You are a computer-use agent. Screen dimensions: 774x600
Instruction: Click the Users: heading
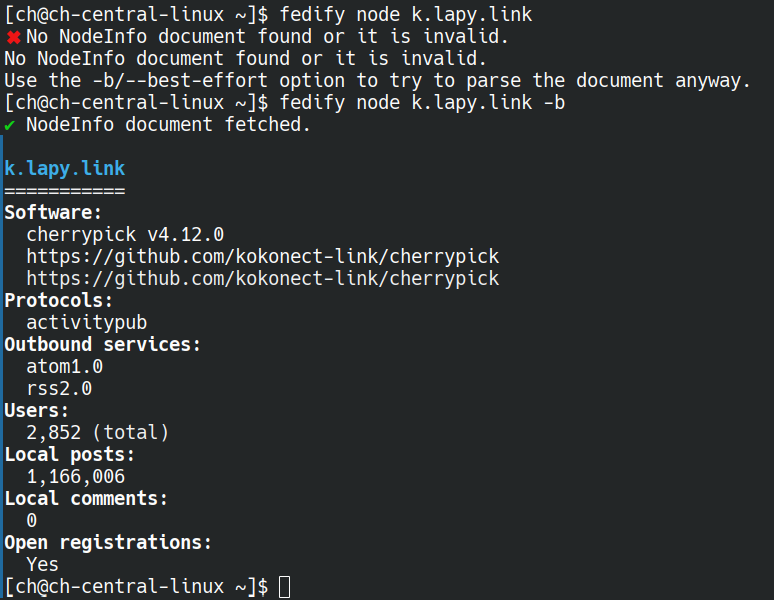(37, 411)
